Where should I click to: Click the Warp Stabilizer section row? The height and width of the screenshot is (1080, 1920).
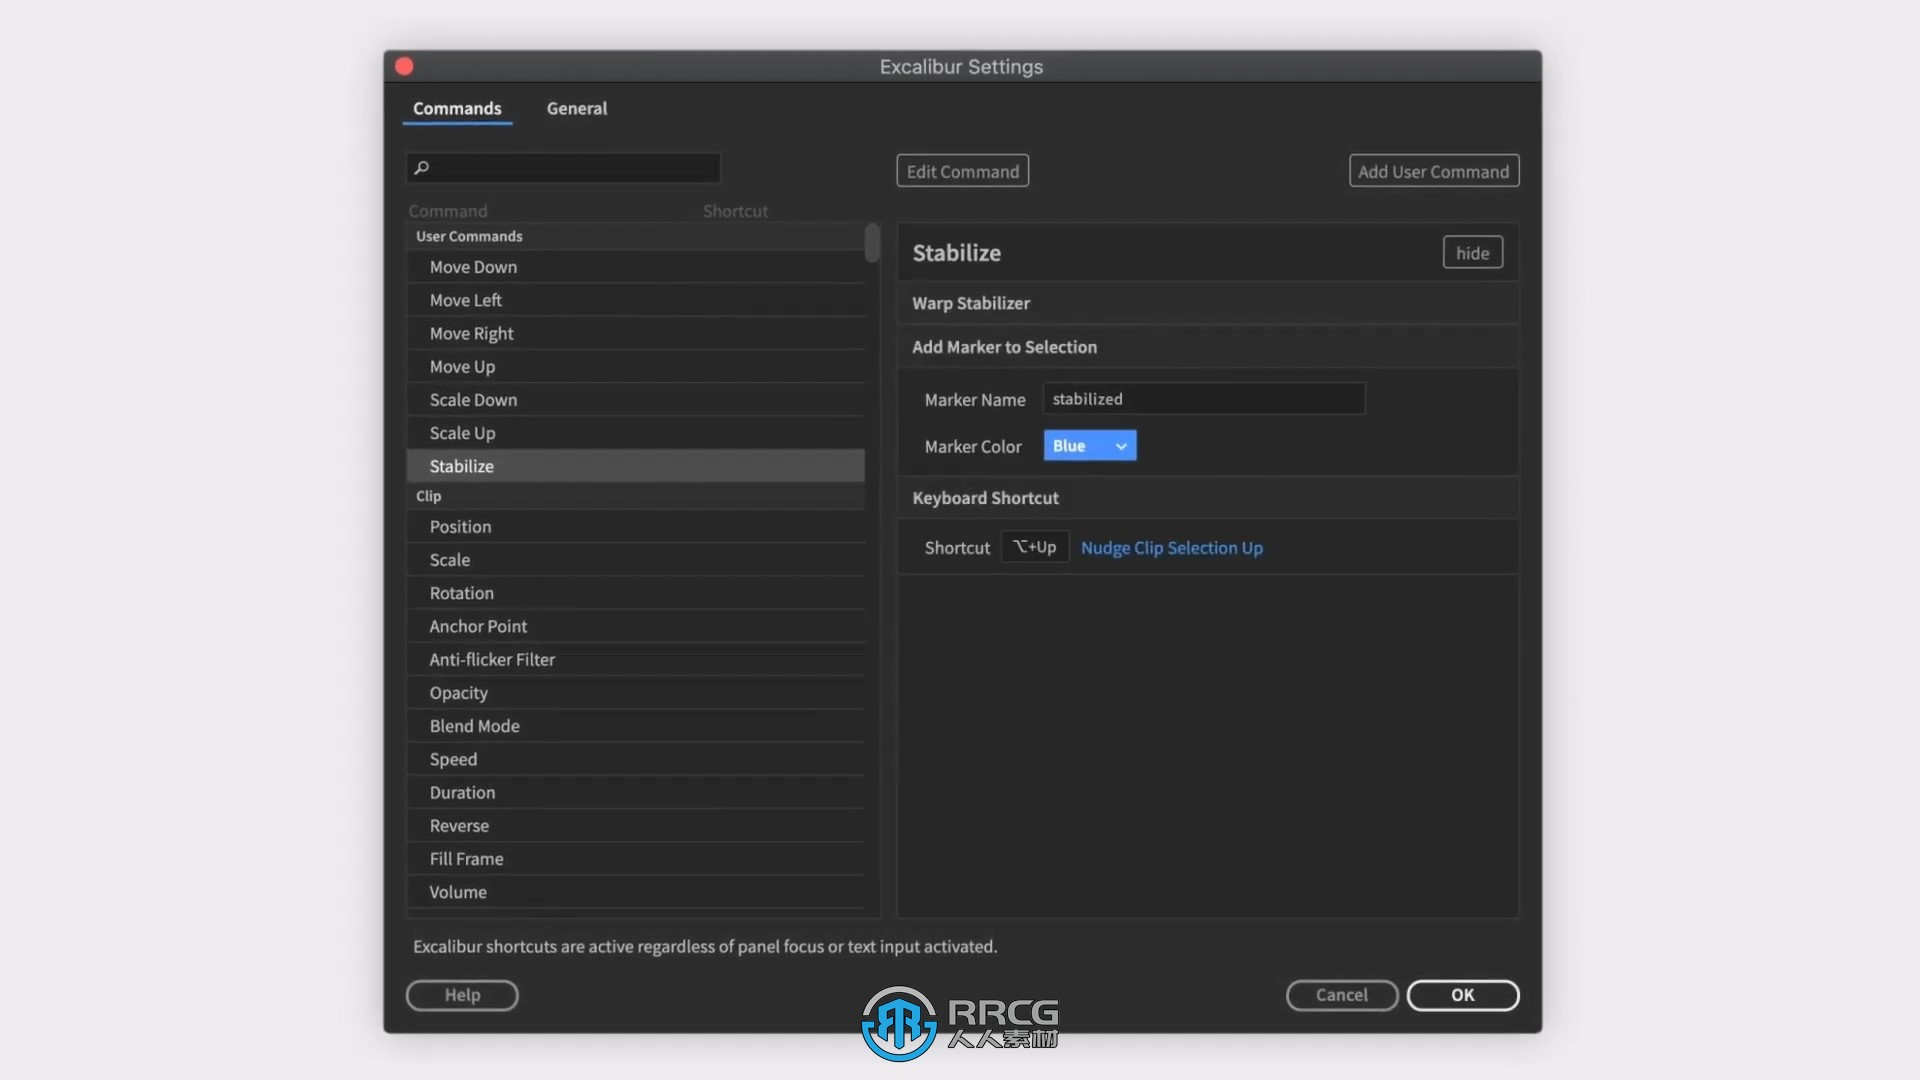(1208, 303)
